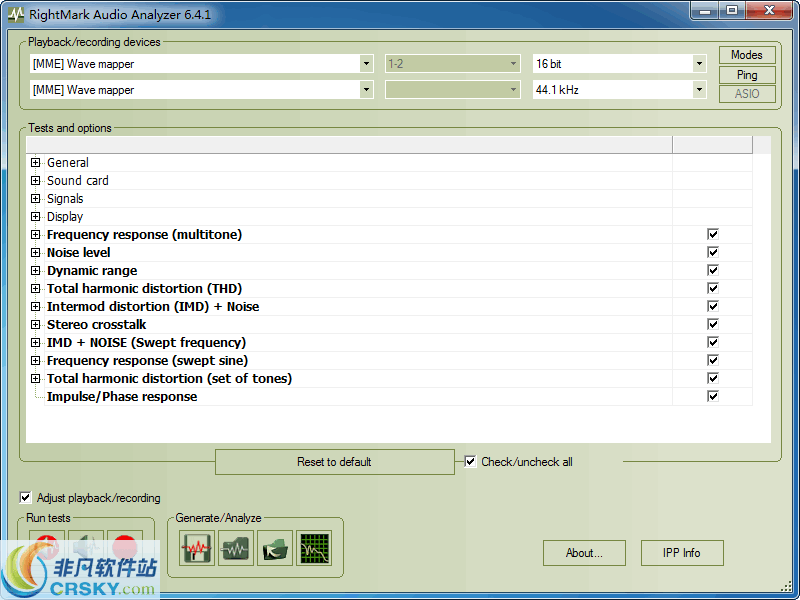Select the Dynamic range row label

pos(92,270)
